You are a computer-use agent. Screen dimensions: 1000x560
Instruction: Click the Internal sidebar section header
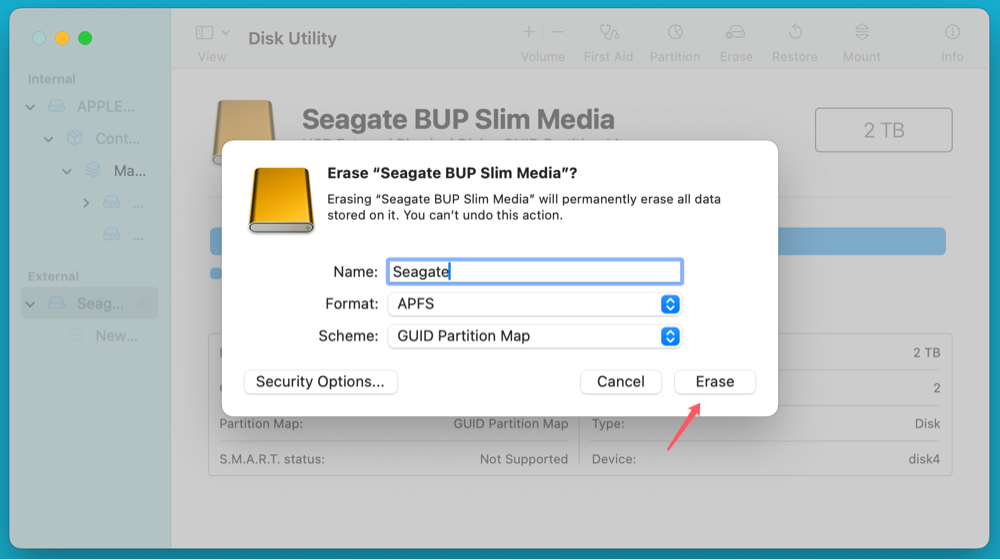pos(51,79)
